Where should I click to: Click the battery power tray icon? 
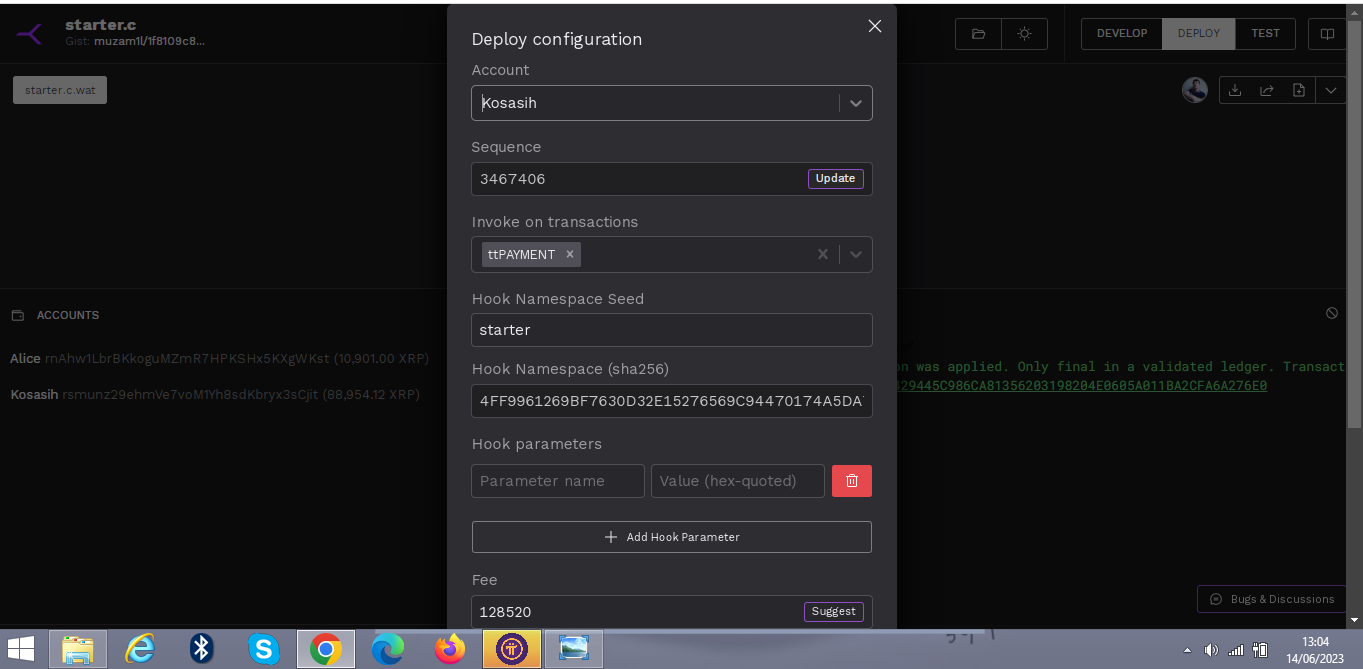tap(1260, 650)
